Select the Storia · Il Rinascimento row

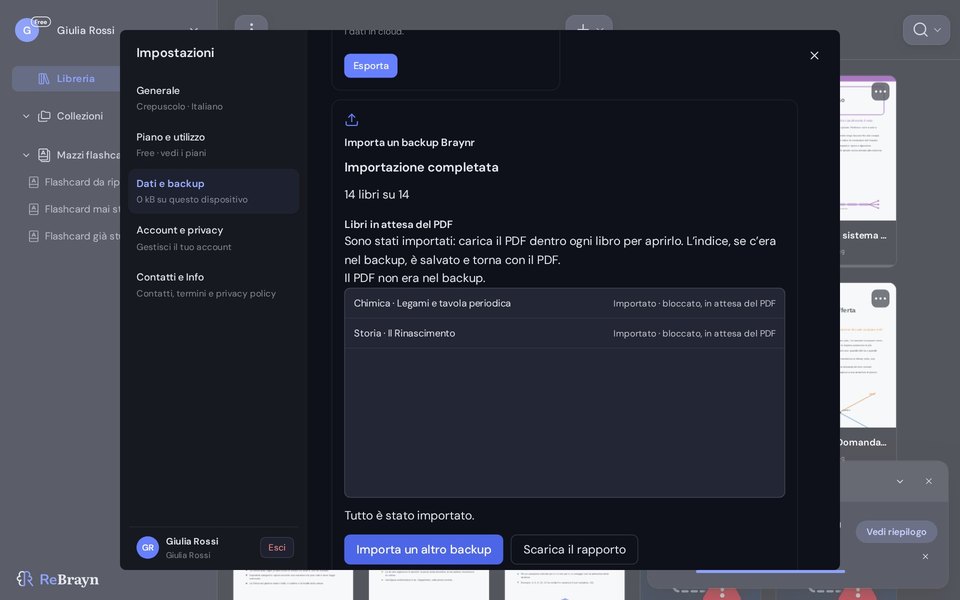564,333
